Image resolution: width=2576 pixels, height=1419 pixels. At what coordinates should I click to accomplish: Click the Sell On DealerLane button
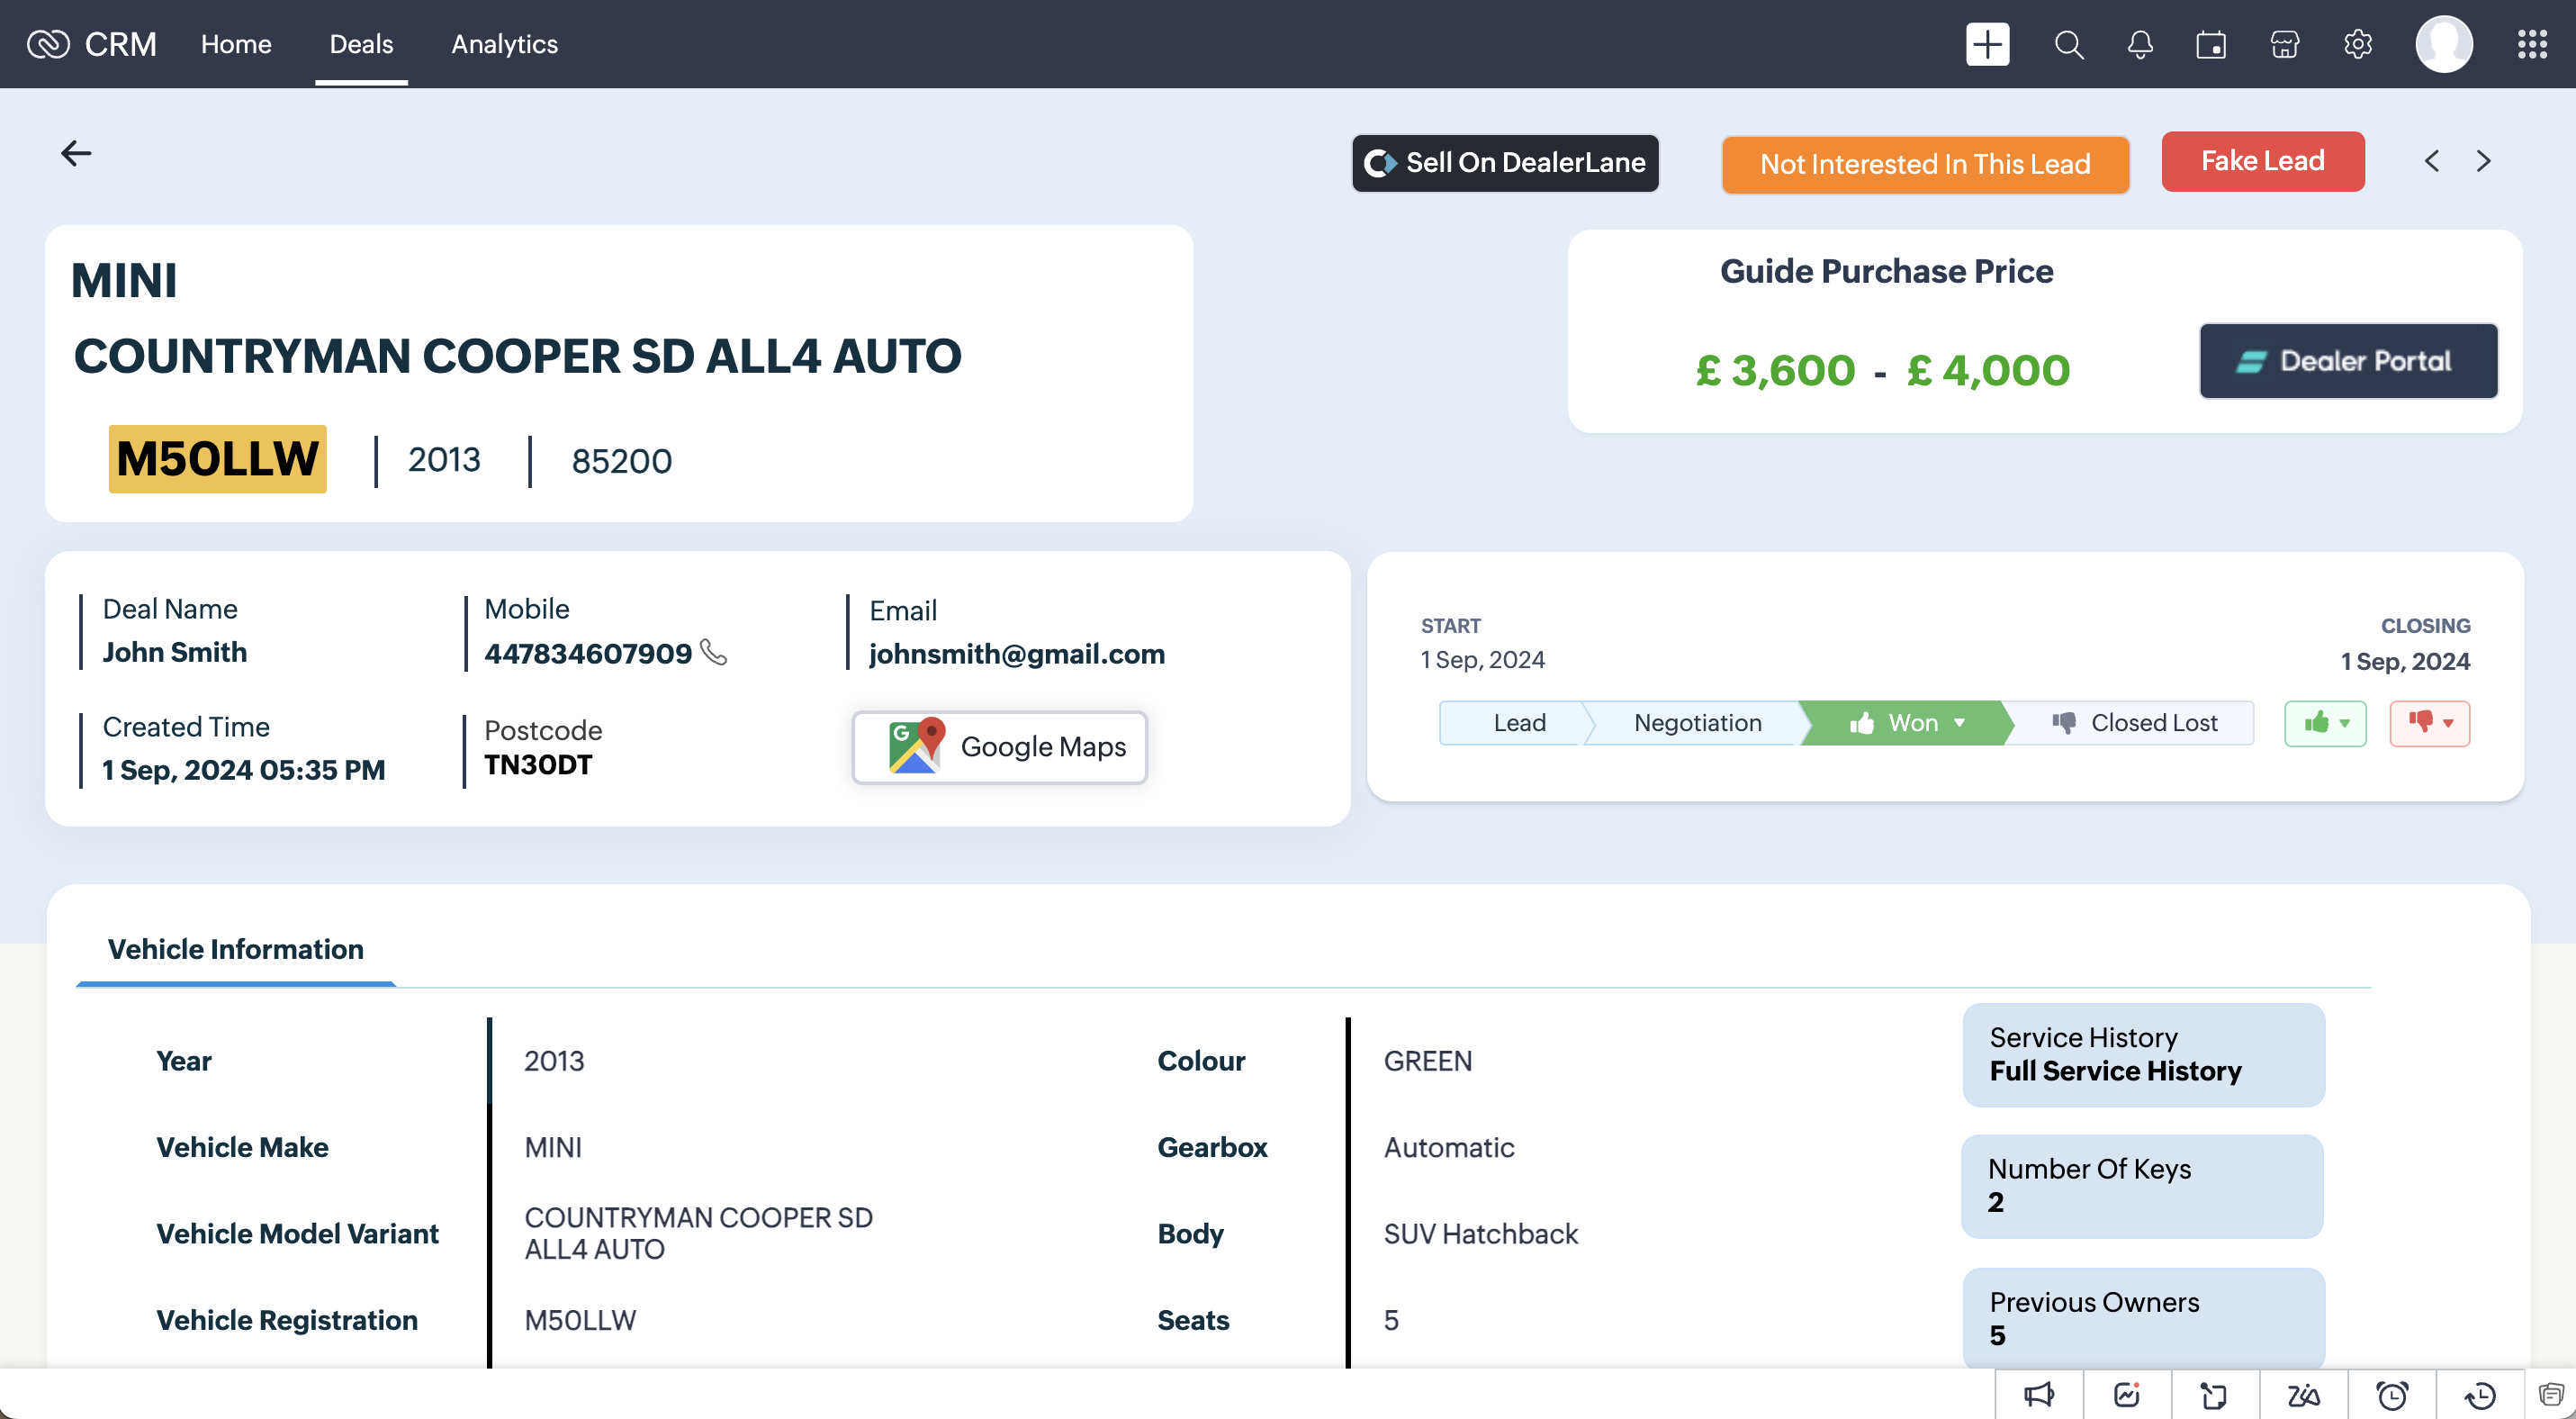tap(1506, 163)
